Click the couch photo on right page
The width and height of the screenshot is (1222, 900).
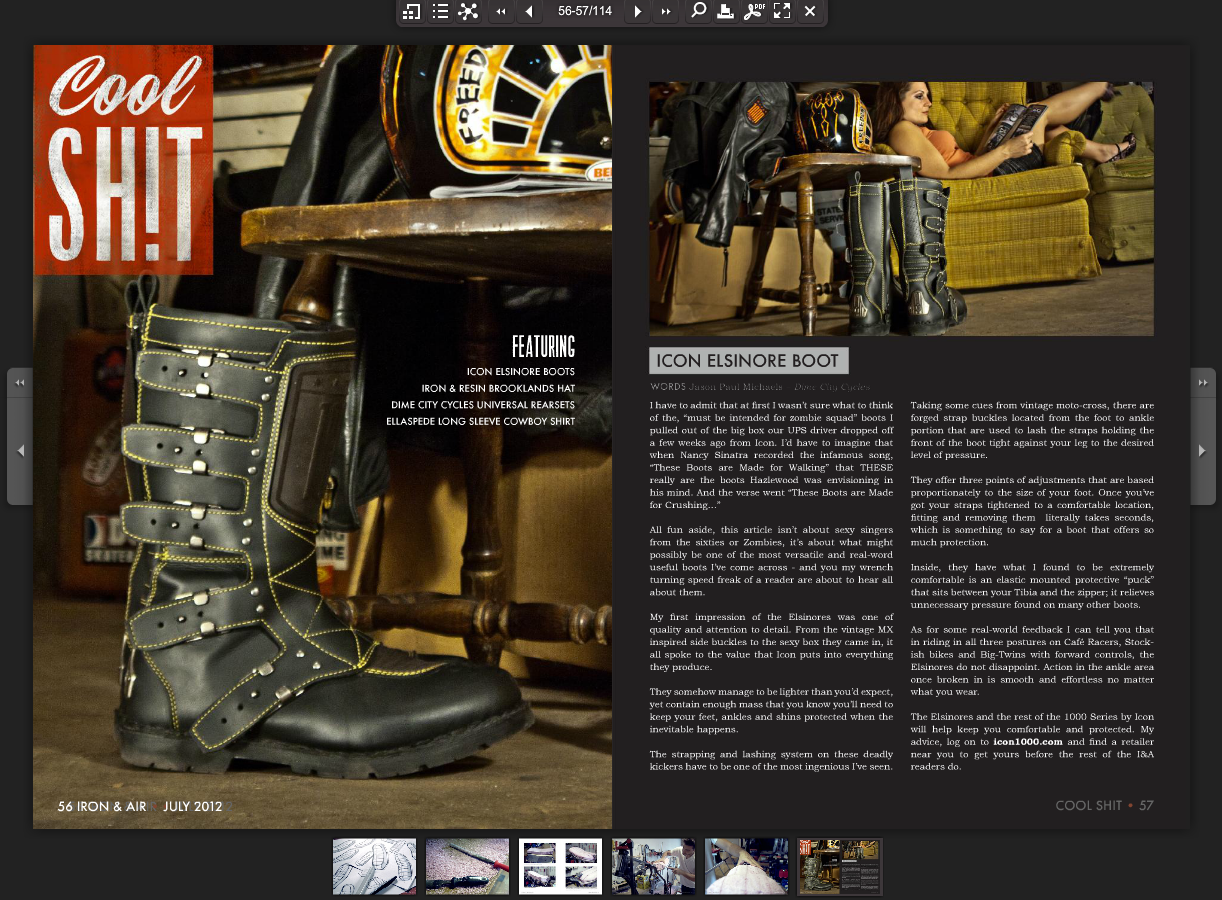coord(901,209)
